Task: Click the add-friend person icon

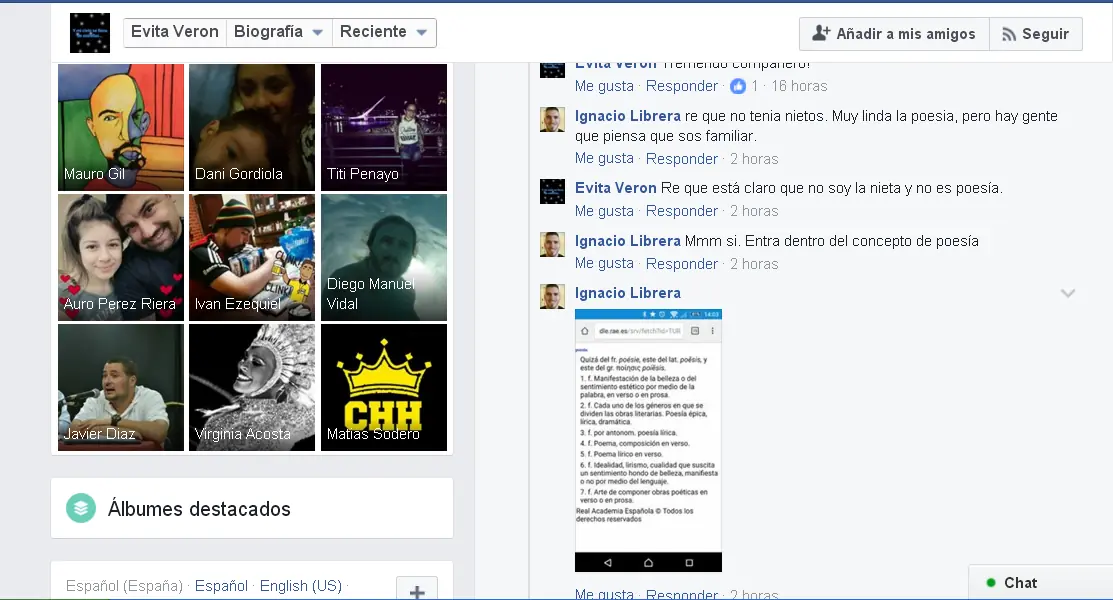Action: click(821, 33)
